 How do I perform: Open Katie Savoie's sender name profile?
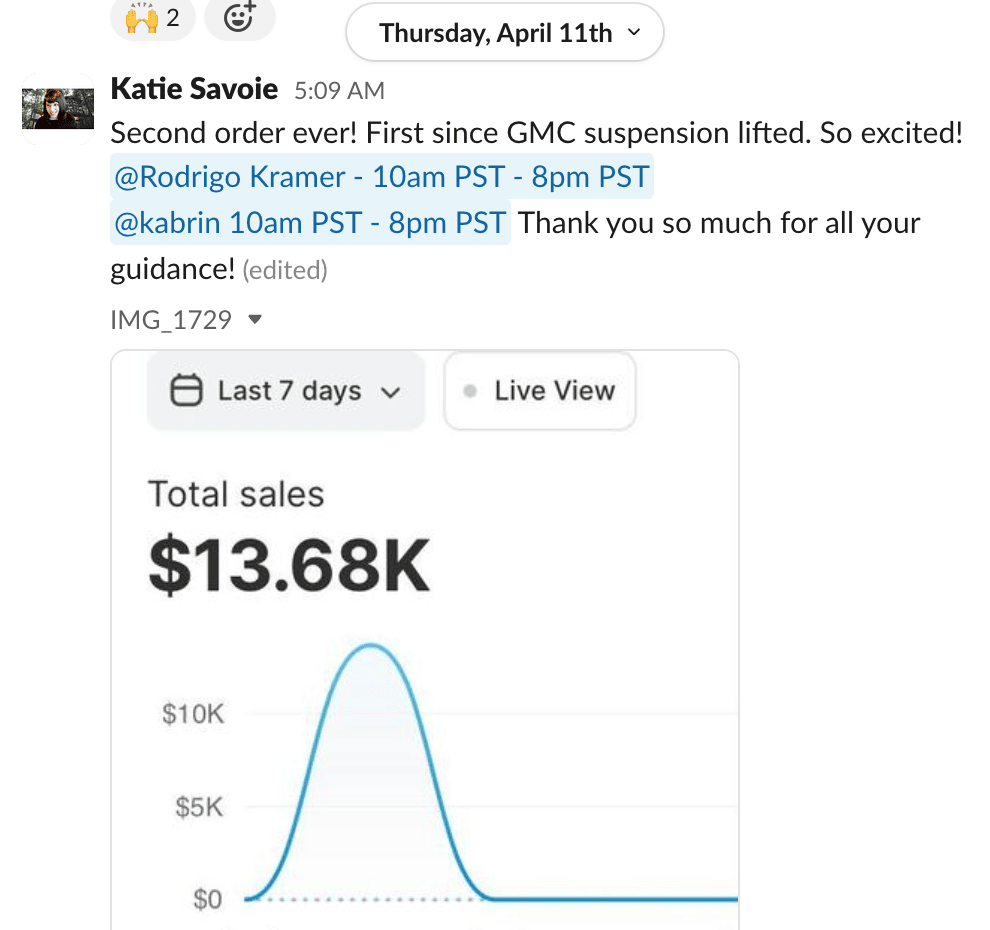pyautogui.click(x=194, y=89)
